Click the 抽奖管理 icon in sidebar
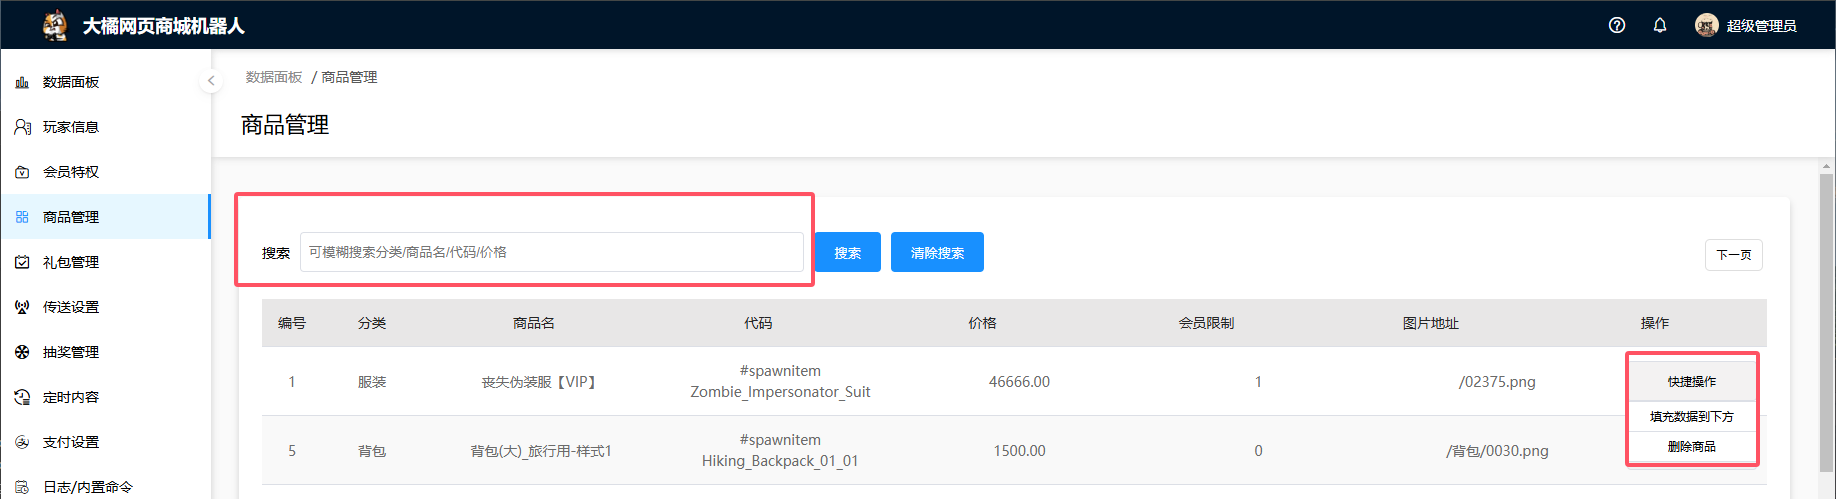This screenshot has width=1836, height=499. [22, 352]
